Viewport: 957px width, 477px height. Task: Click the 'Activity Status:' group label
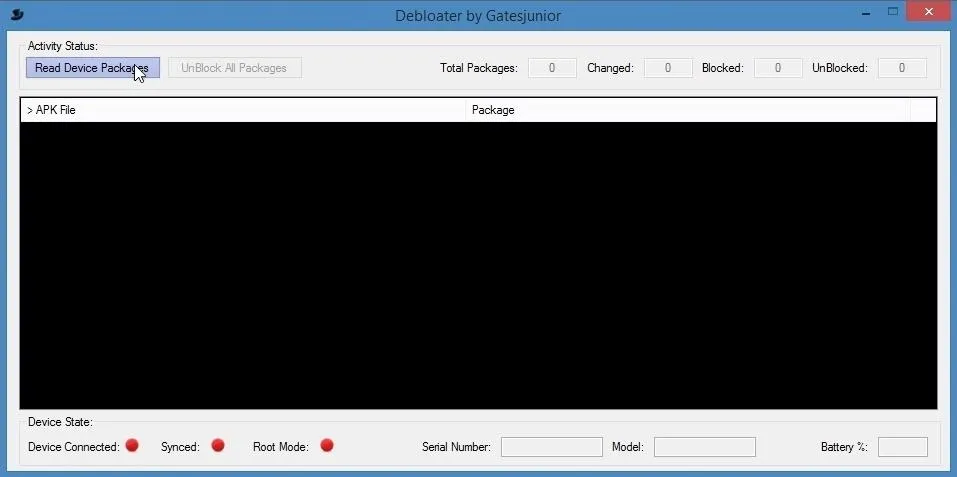point(63,46)
